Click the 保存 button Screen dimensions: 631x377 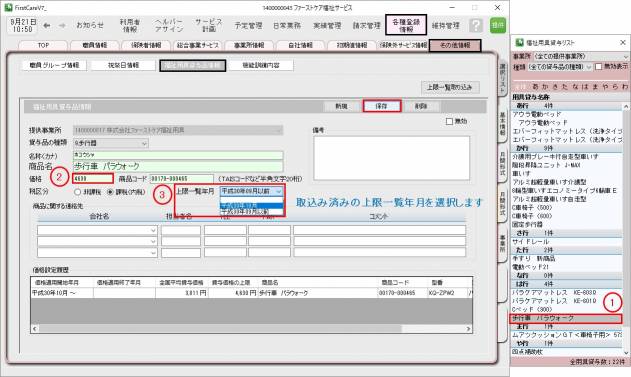[381, 106]
